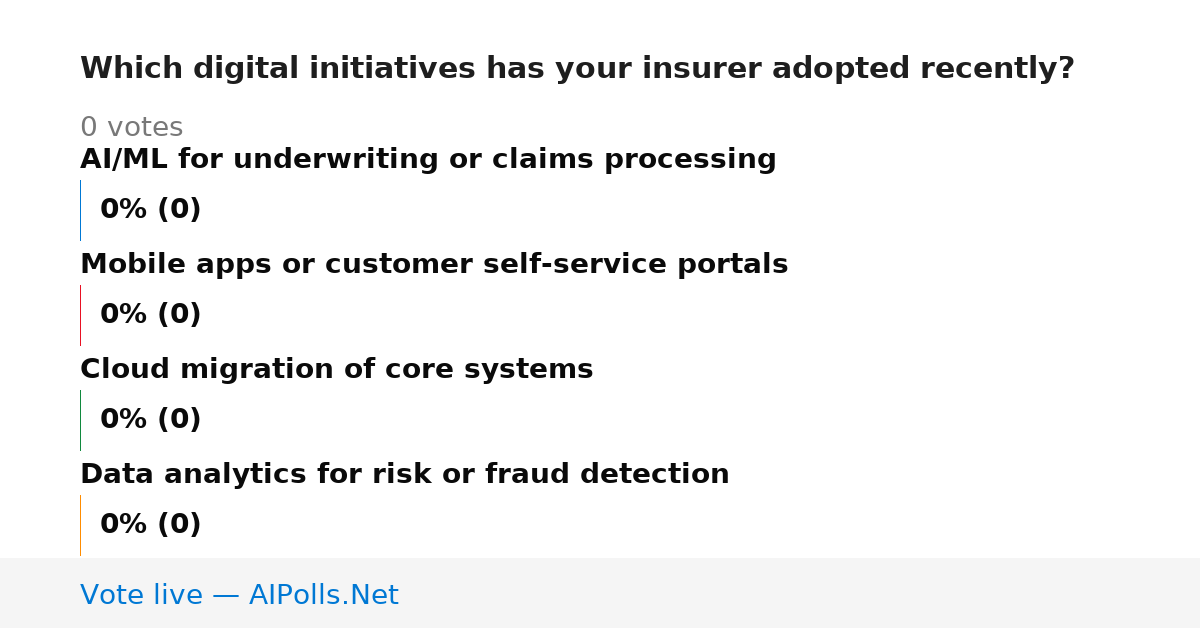Click the 0% (0) result under Cloud migration
The image size is (1200, 628).
(x=151, y=420)
